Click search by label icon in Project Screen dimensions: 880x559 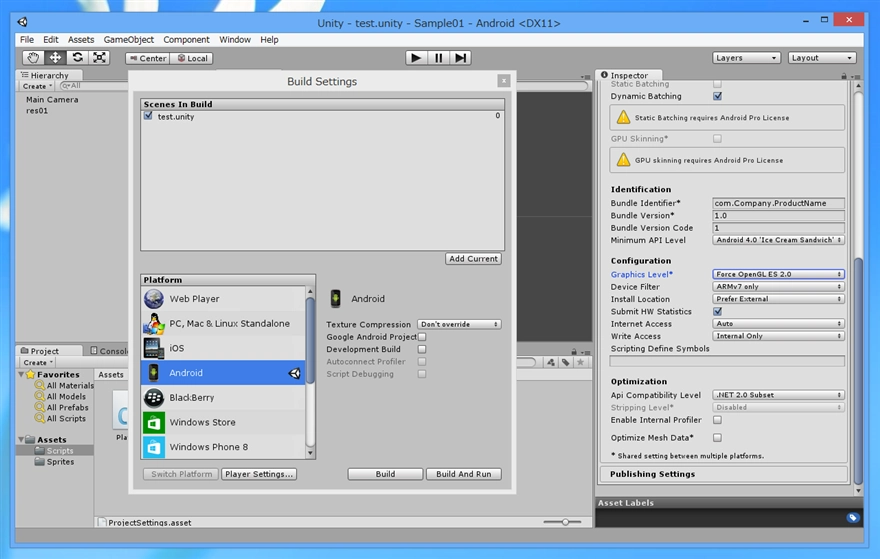(566, 363)
